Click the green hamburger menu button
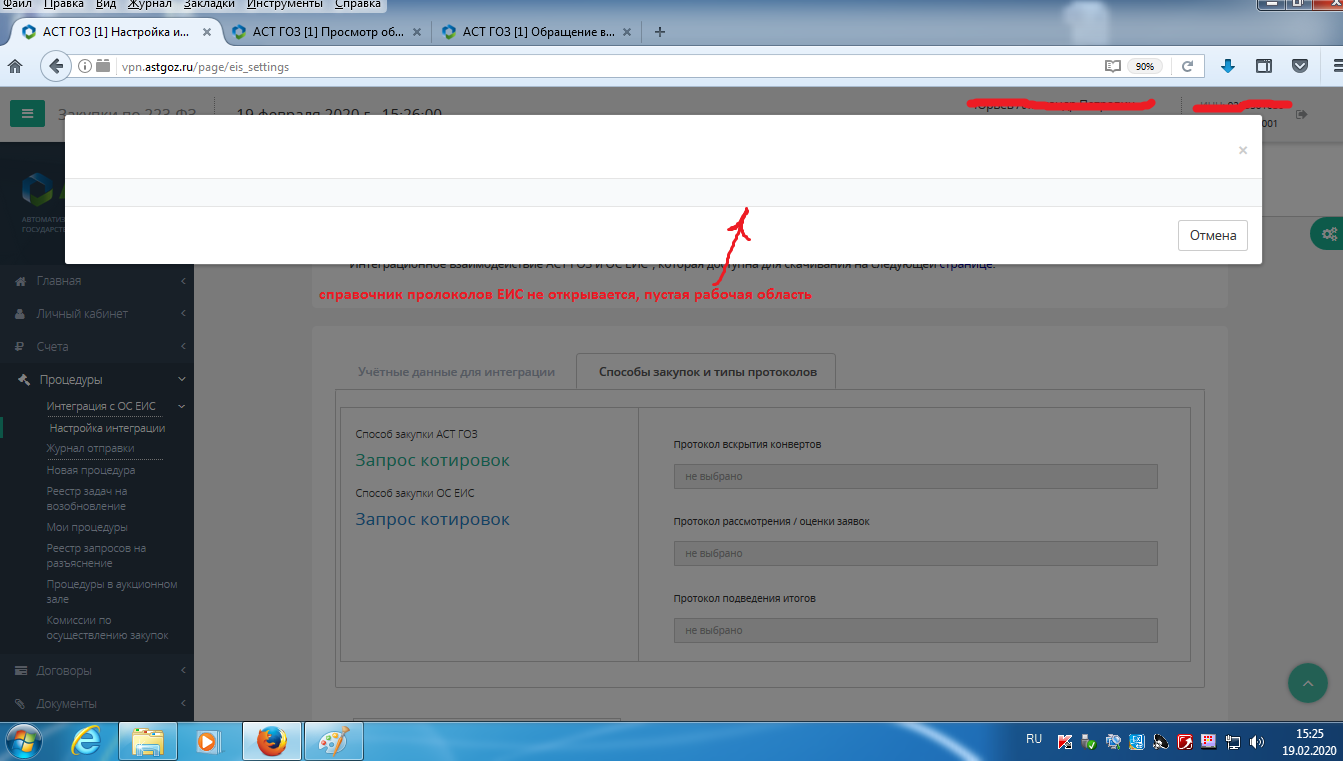Image resolution: width=1343 pixels, height=761 pixels. click(27, 113)
